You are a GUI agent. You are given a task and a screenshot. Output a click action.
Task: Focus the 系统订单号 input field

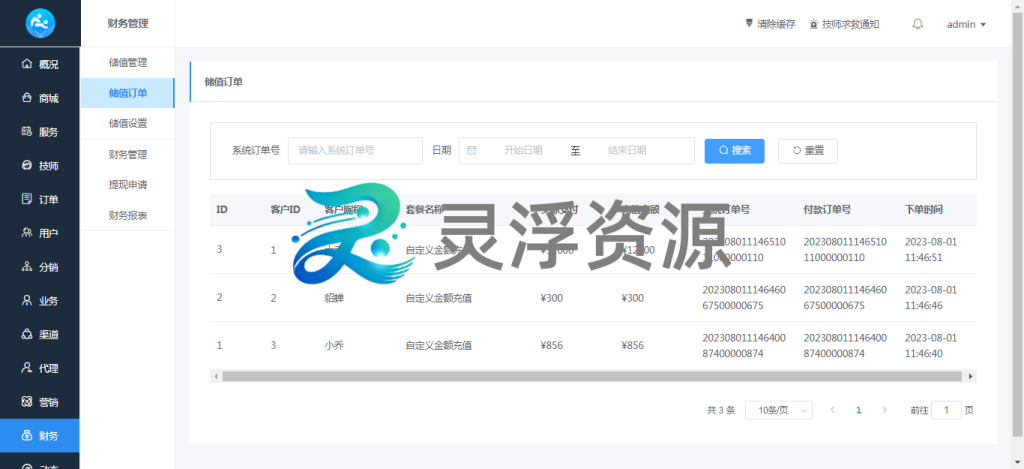(x=355, y=150)
